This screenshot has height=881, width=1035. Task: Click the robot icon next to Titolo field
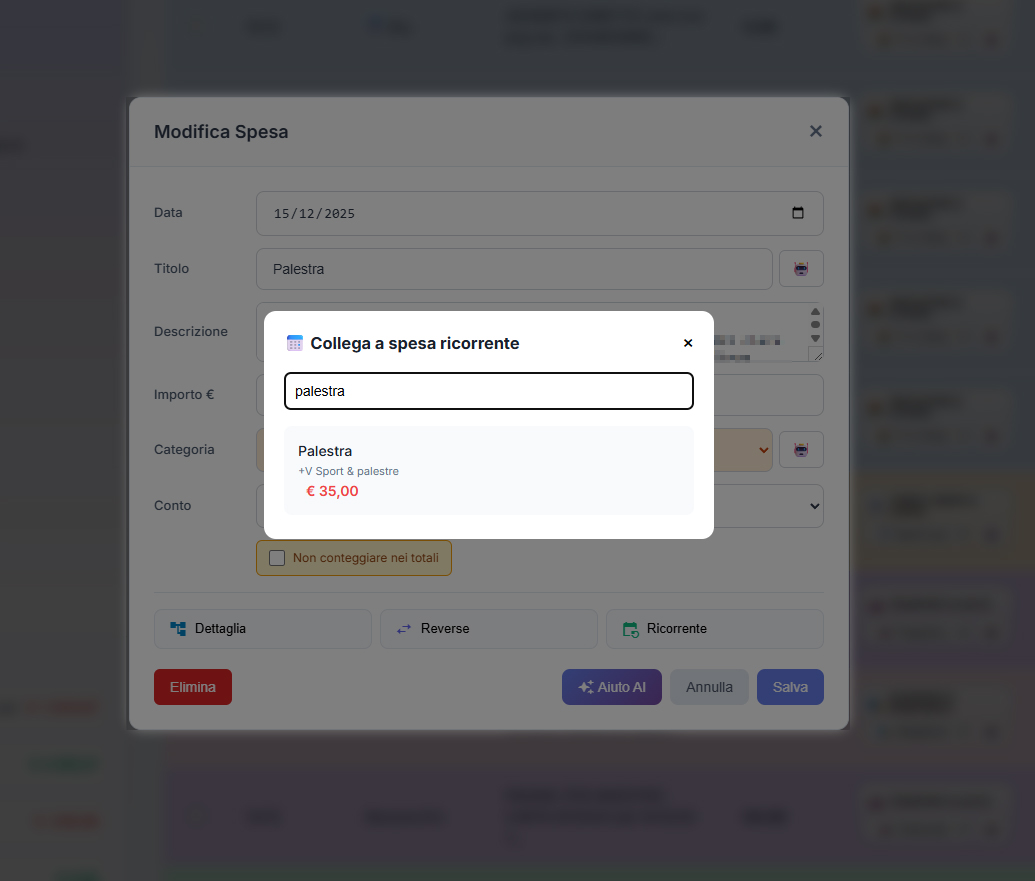pos(801,269)
